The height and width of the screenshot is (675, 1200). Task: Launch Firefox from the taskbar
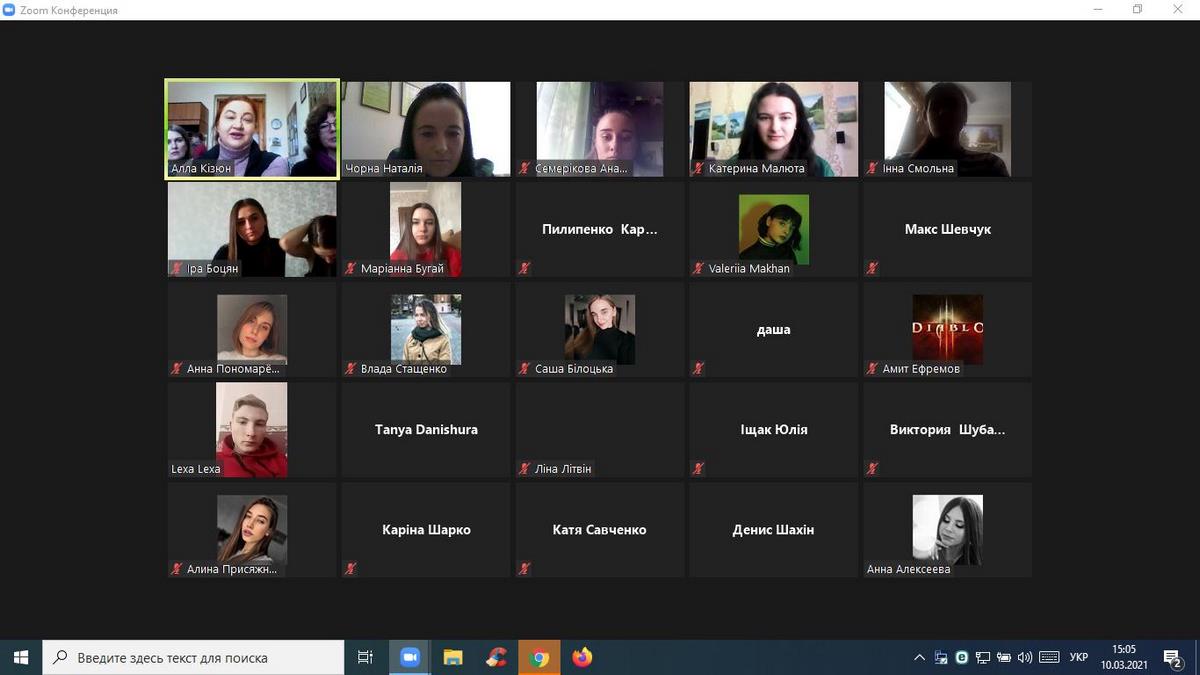coord(583,657)
